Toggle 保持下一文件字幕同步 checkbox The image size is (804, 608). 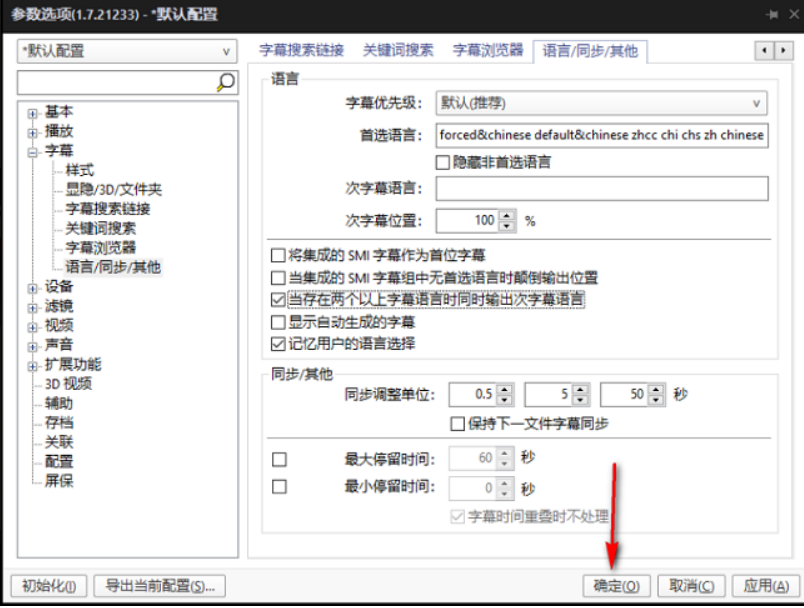(x=457, y=424)
